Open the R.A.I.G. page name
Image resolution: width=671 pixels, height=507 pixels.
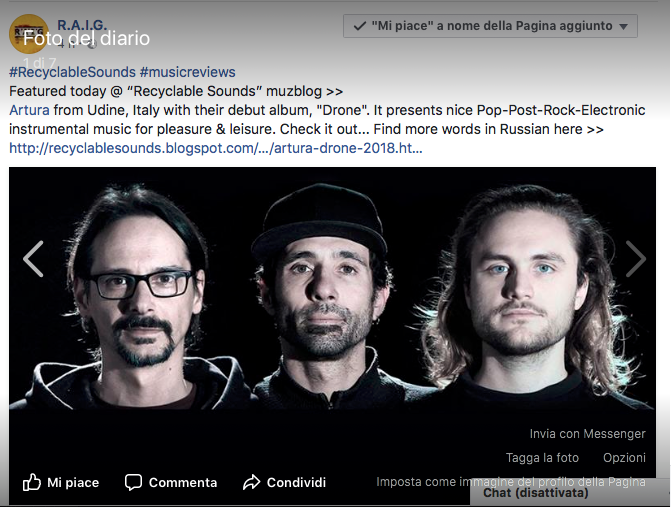(x=82, y=25)
